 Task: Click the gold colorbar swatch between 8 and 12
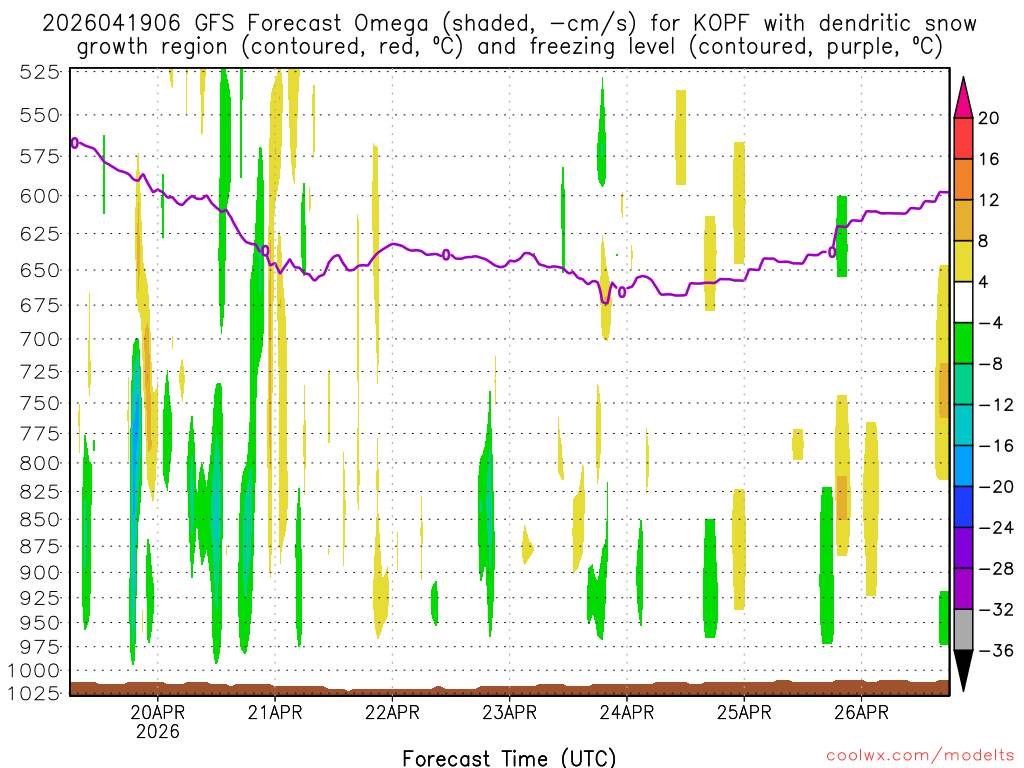point(963,221)
